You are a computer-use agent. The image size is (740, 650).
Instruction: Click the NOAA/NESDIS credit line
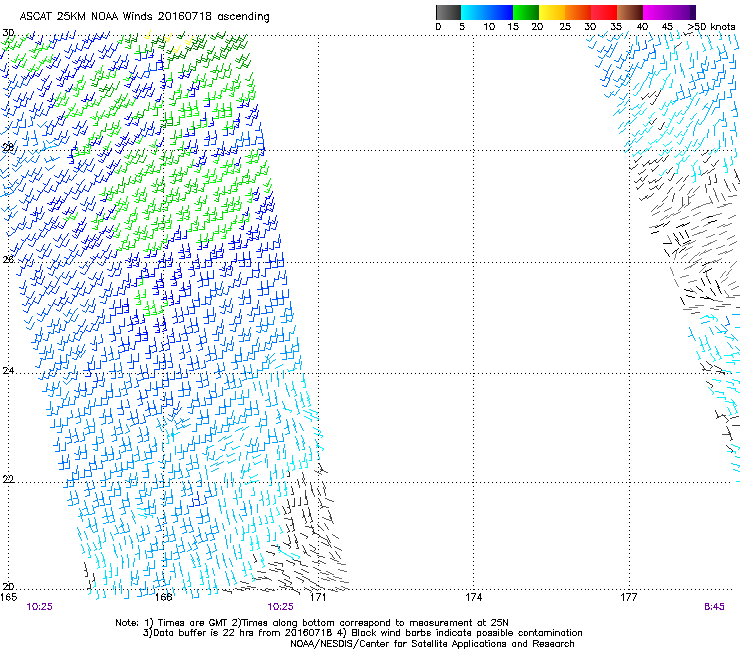click(x=432, y=644)
